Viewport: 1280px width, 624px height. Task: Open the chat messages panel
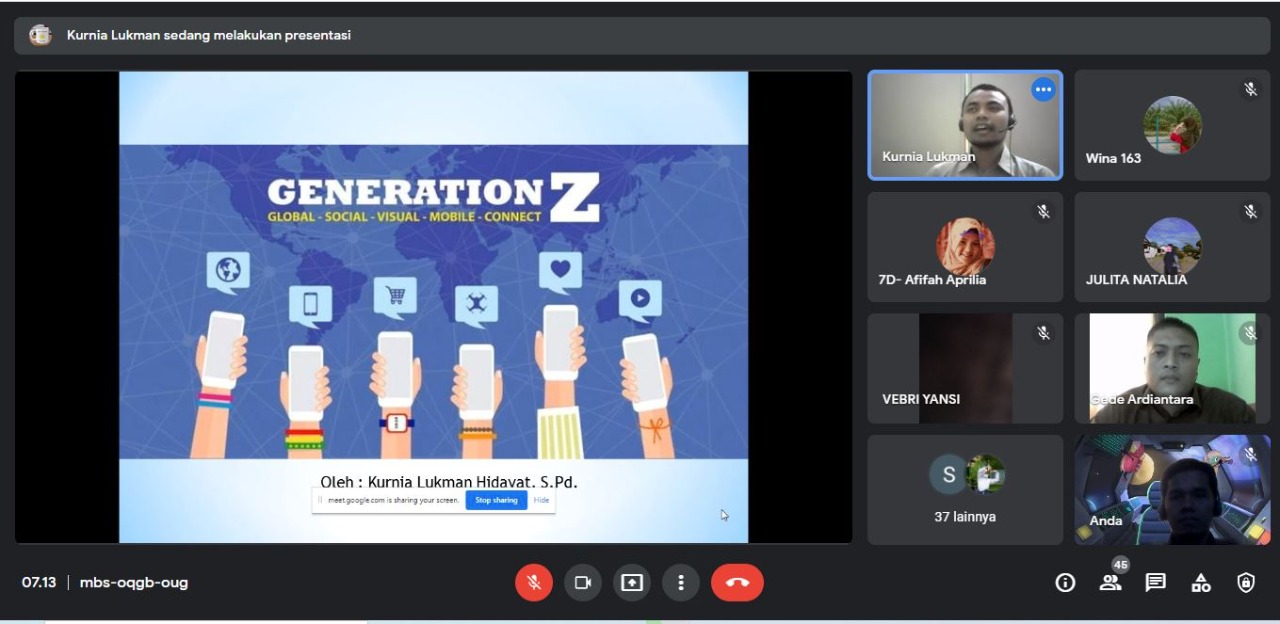[1155, 583]
